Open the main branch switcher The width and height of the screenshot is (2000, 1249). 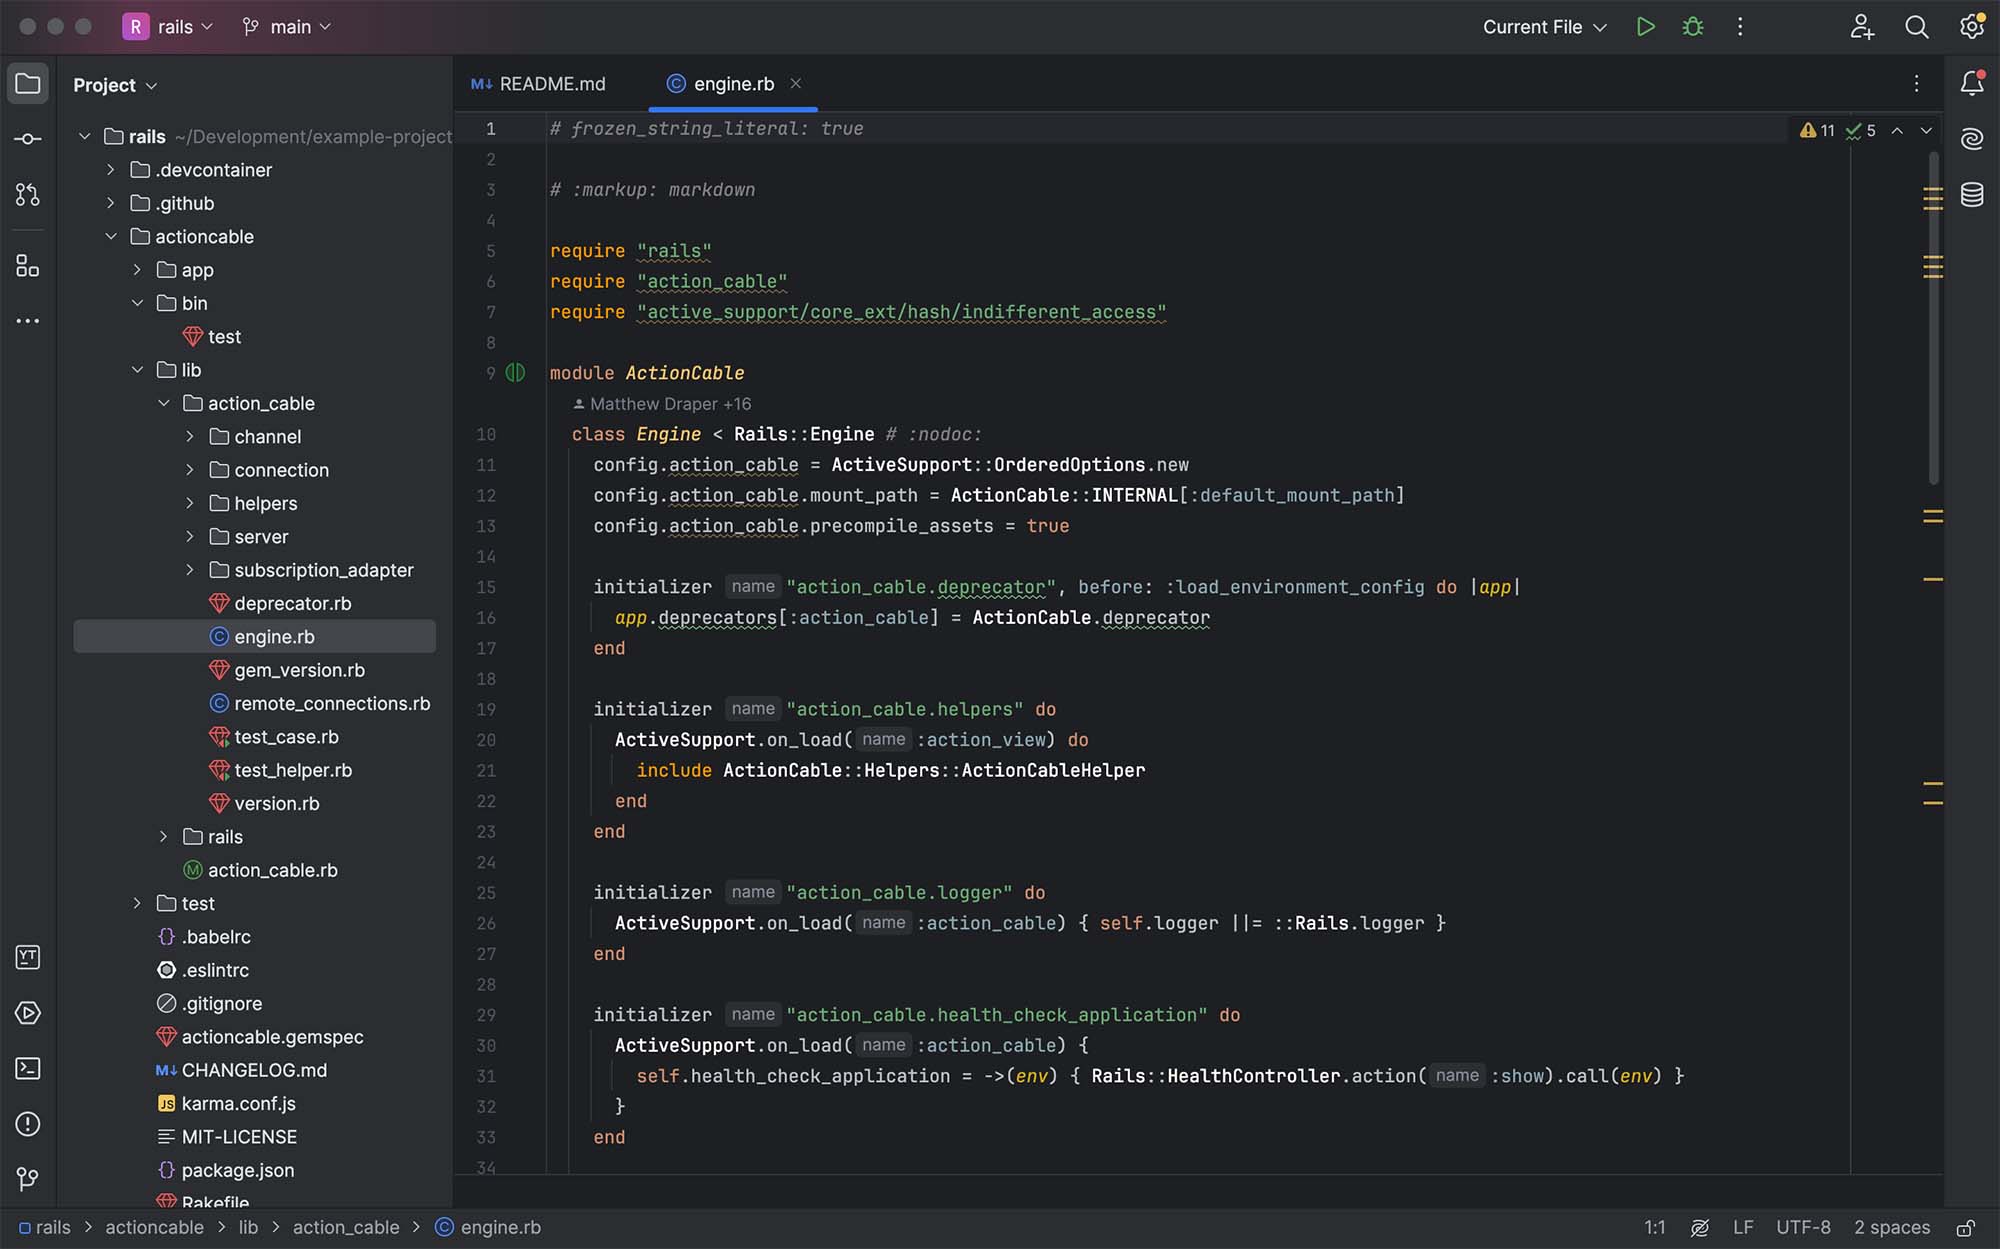tap(286, 27)
